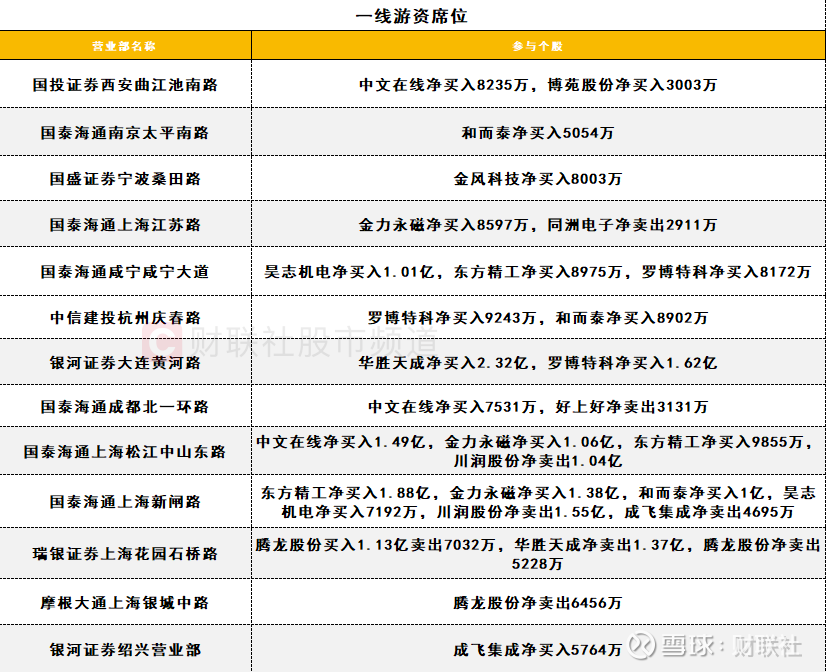Click the table title 一线游资席位

[411, 16]
